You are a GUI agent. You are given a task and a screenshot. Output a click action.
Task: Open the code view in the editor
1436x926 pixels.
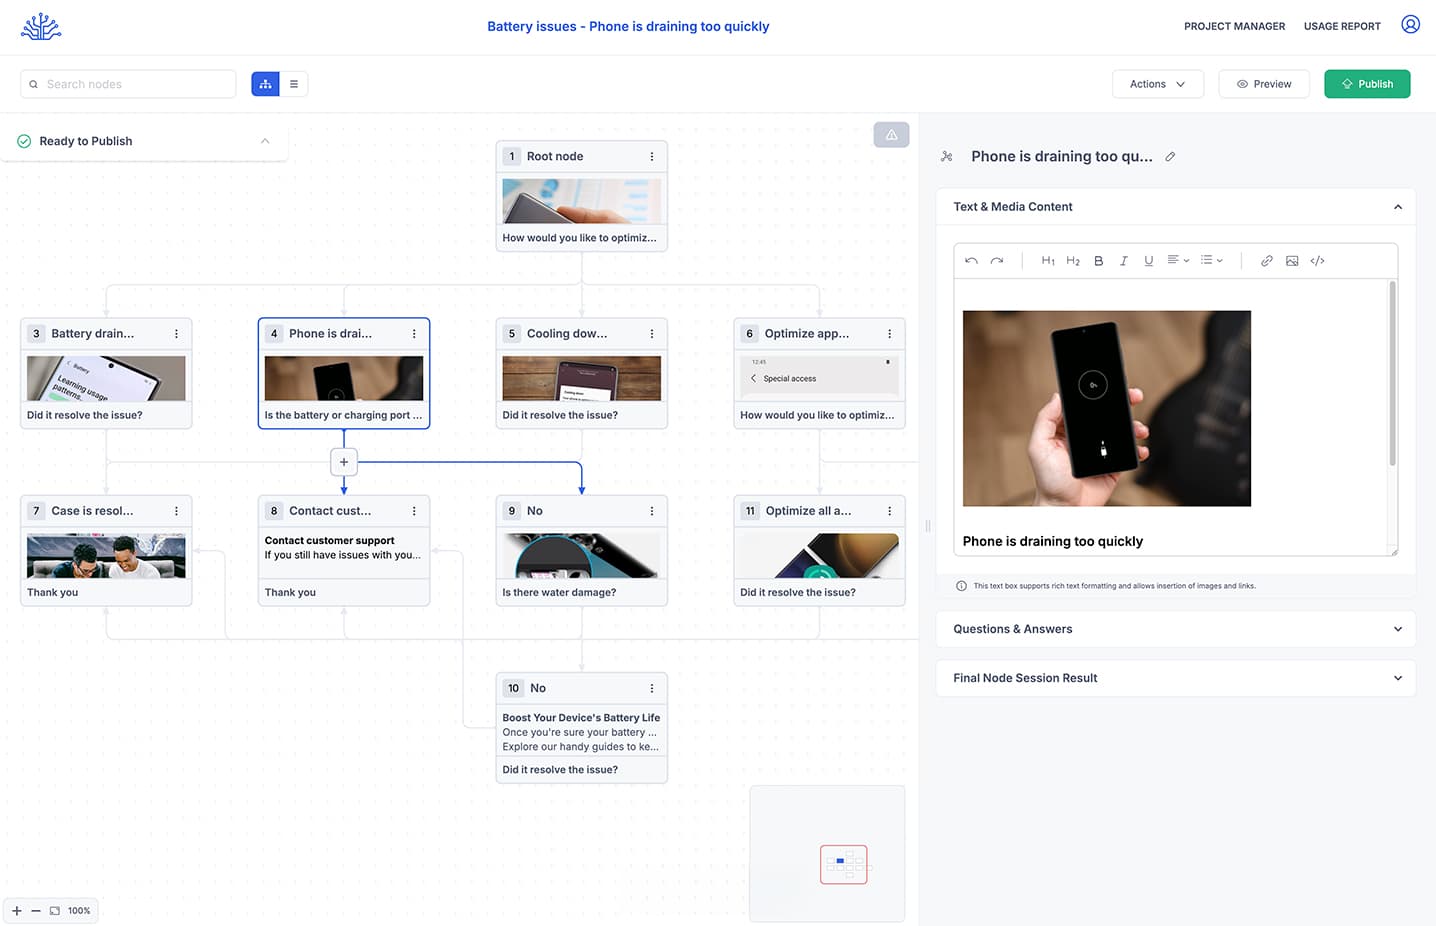point(1317,260)
